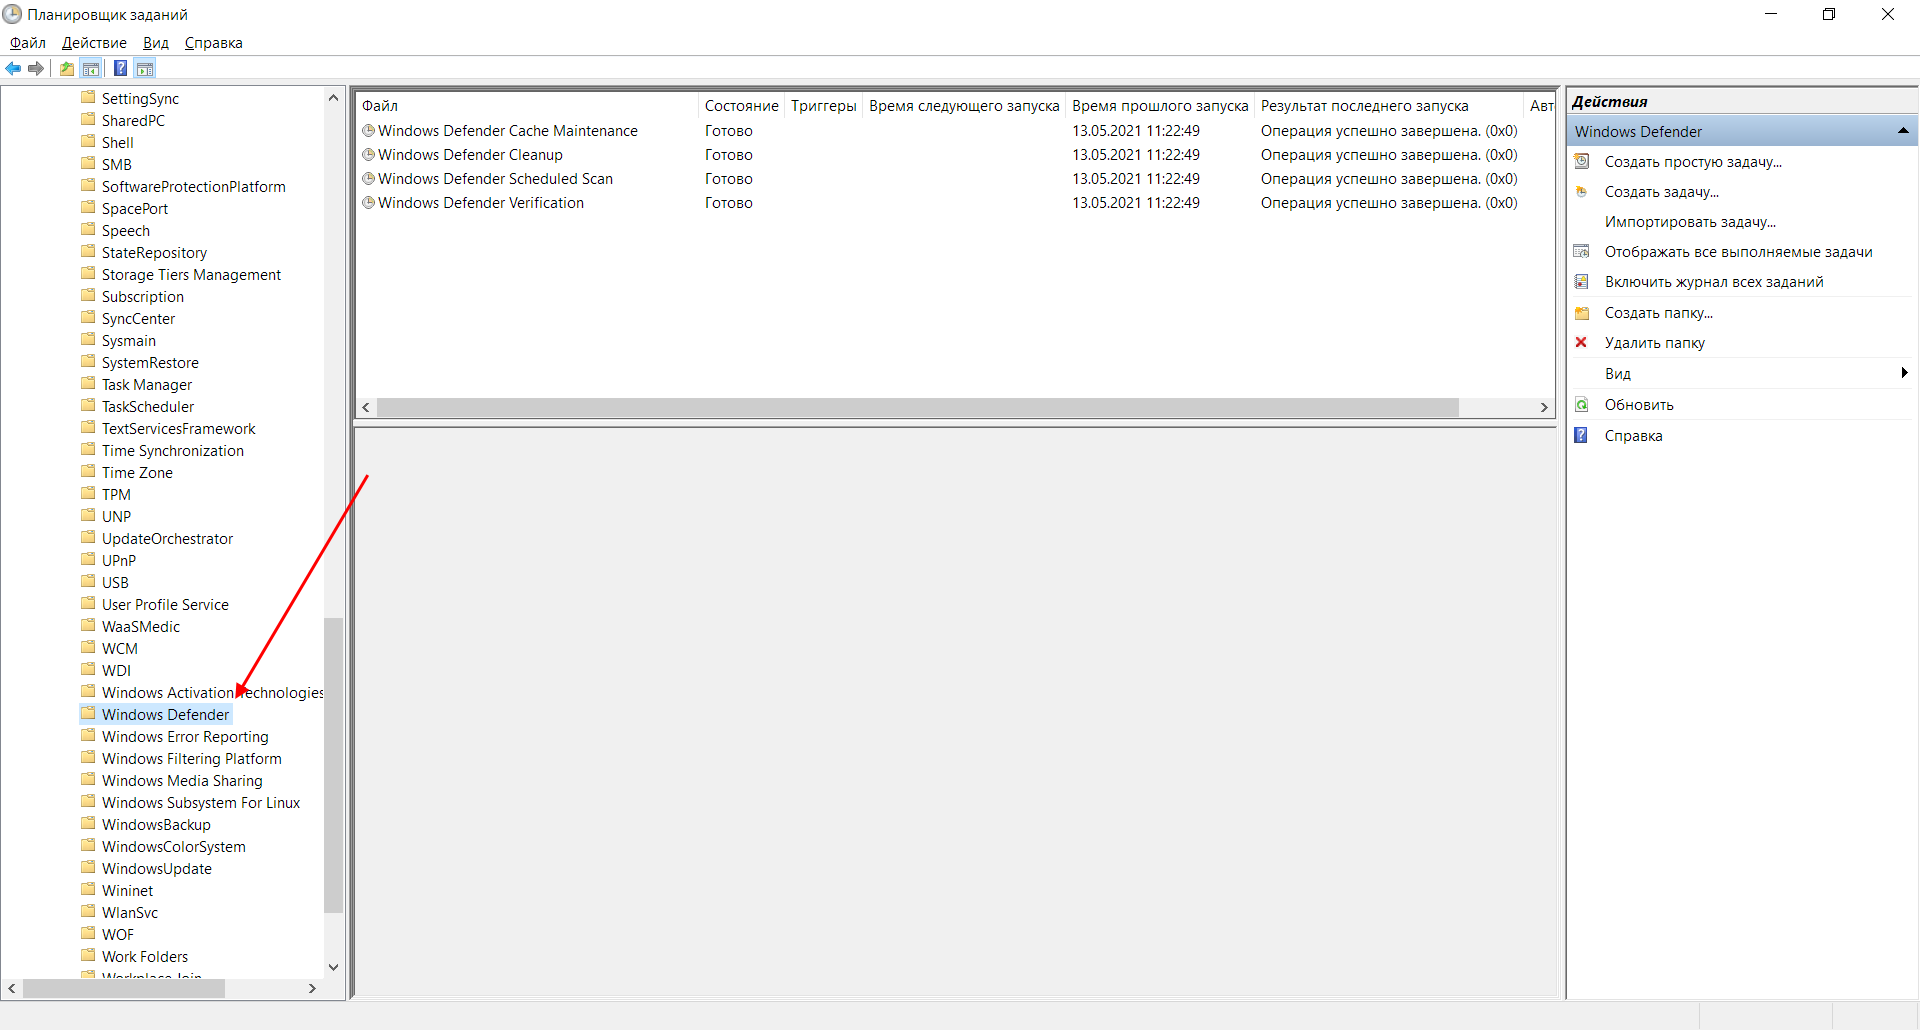The height and width of the screenshot is (1030, 1920).
Task: Toggle the console tree pane toolbar button
Action: [x=91, y=68]
